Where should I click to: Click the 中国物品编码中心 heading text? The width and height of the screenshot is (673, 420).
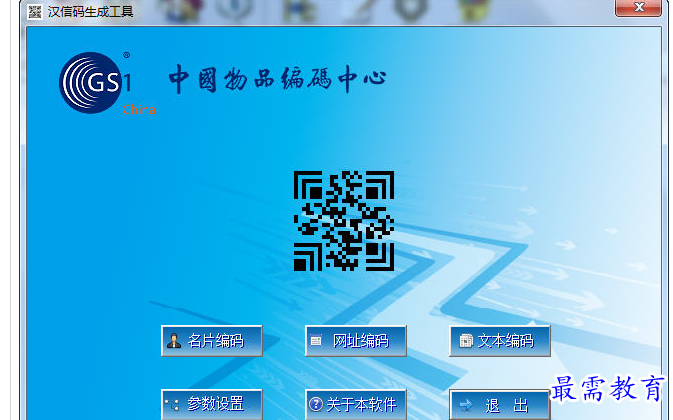[x=277, y=79]
